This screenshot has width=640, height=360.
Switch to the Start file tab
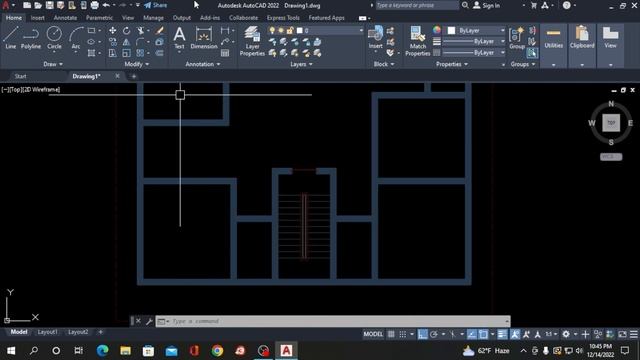coord(20,76)
